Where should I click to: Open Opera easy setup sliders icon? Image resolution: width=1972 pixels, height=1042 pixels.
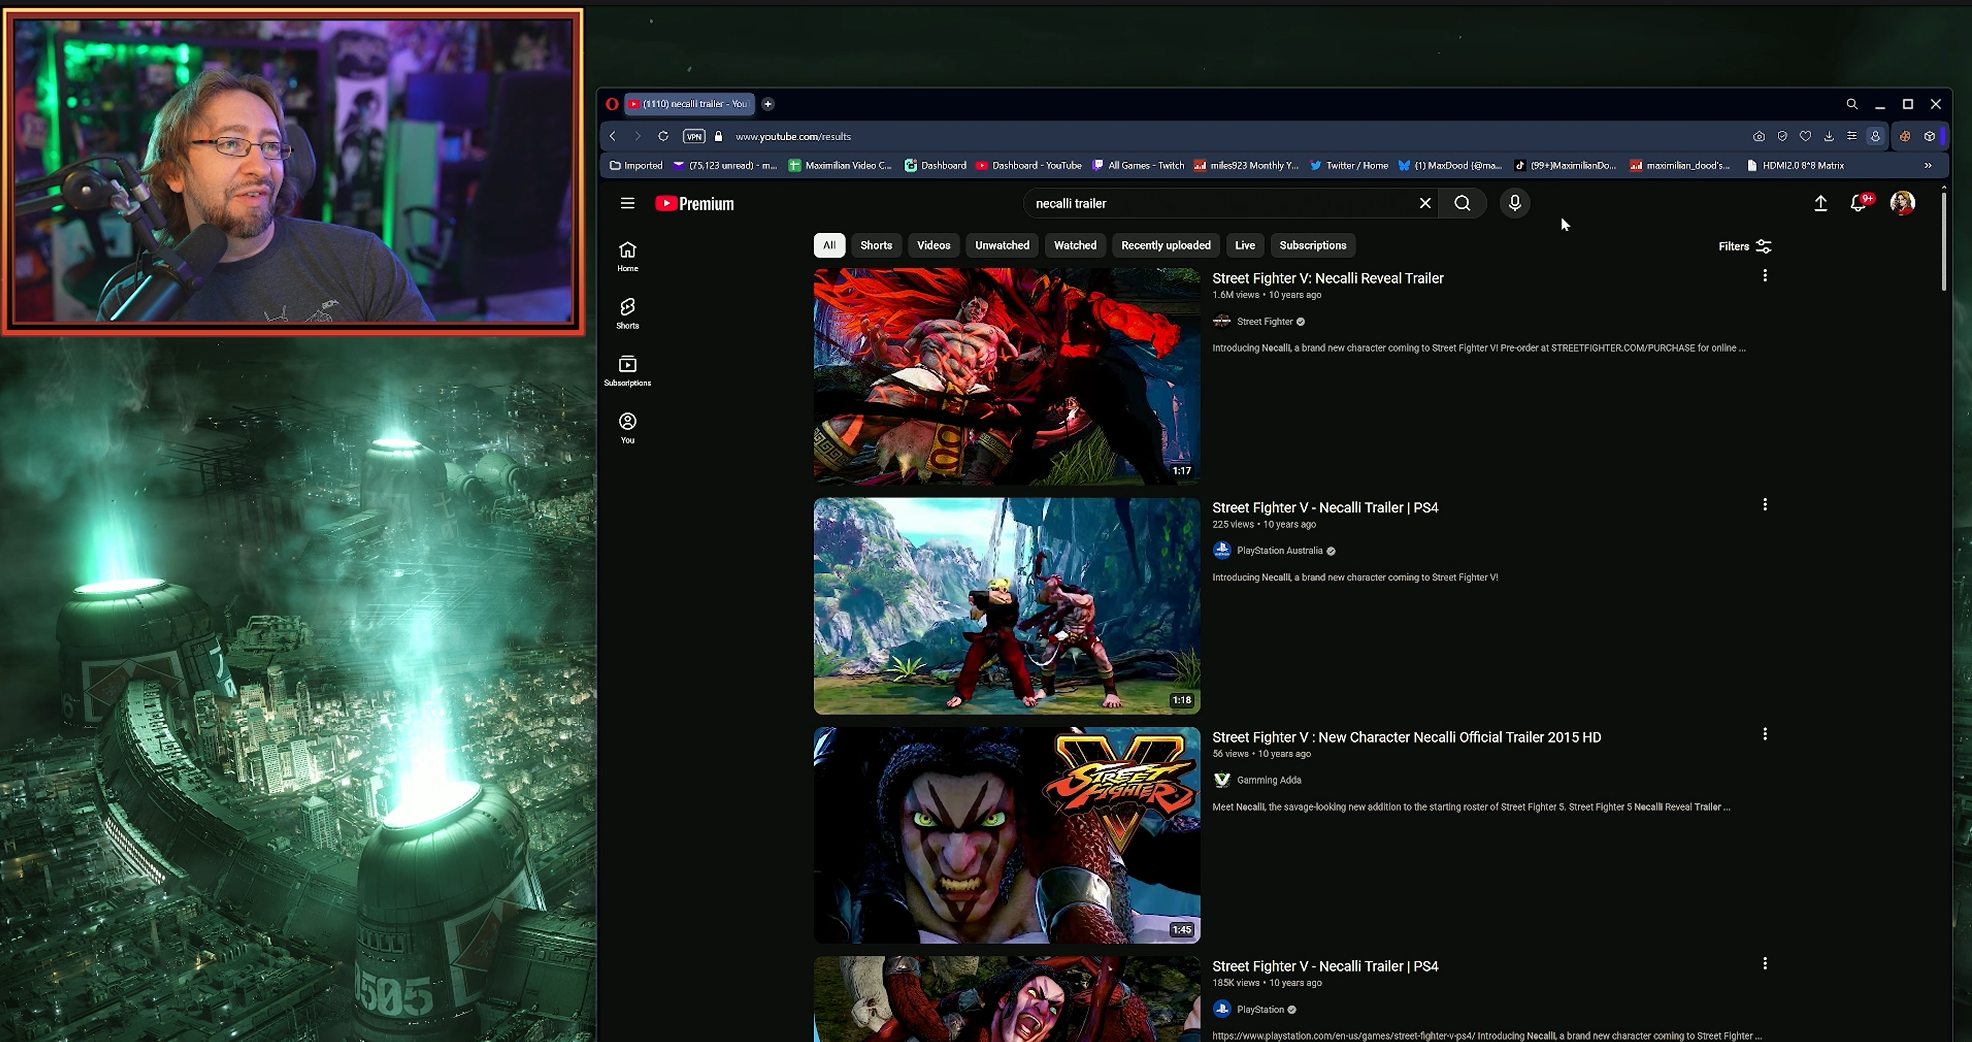1852,136
